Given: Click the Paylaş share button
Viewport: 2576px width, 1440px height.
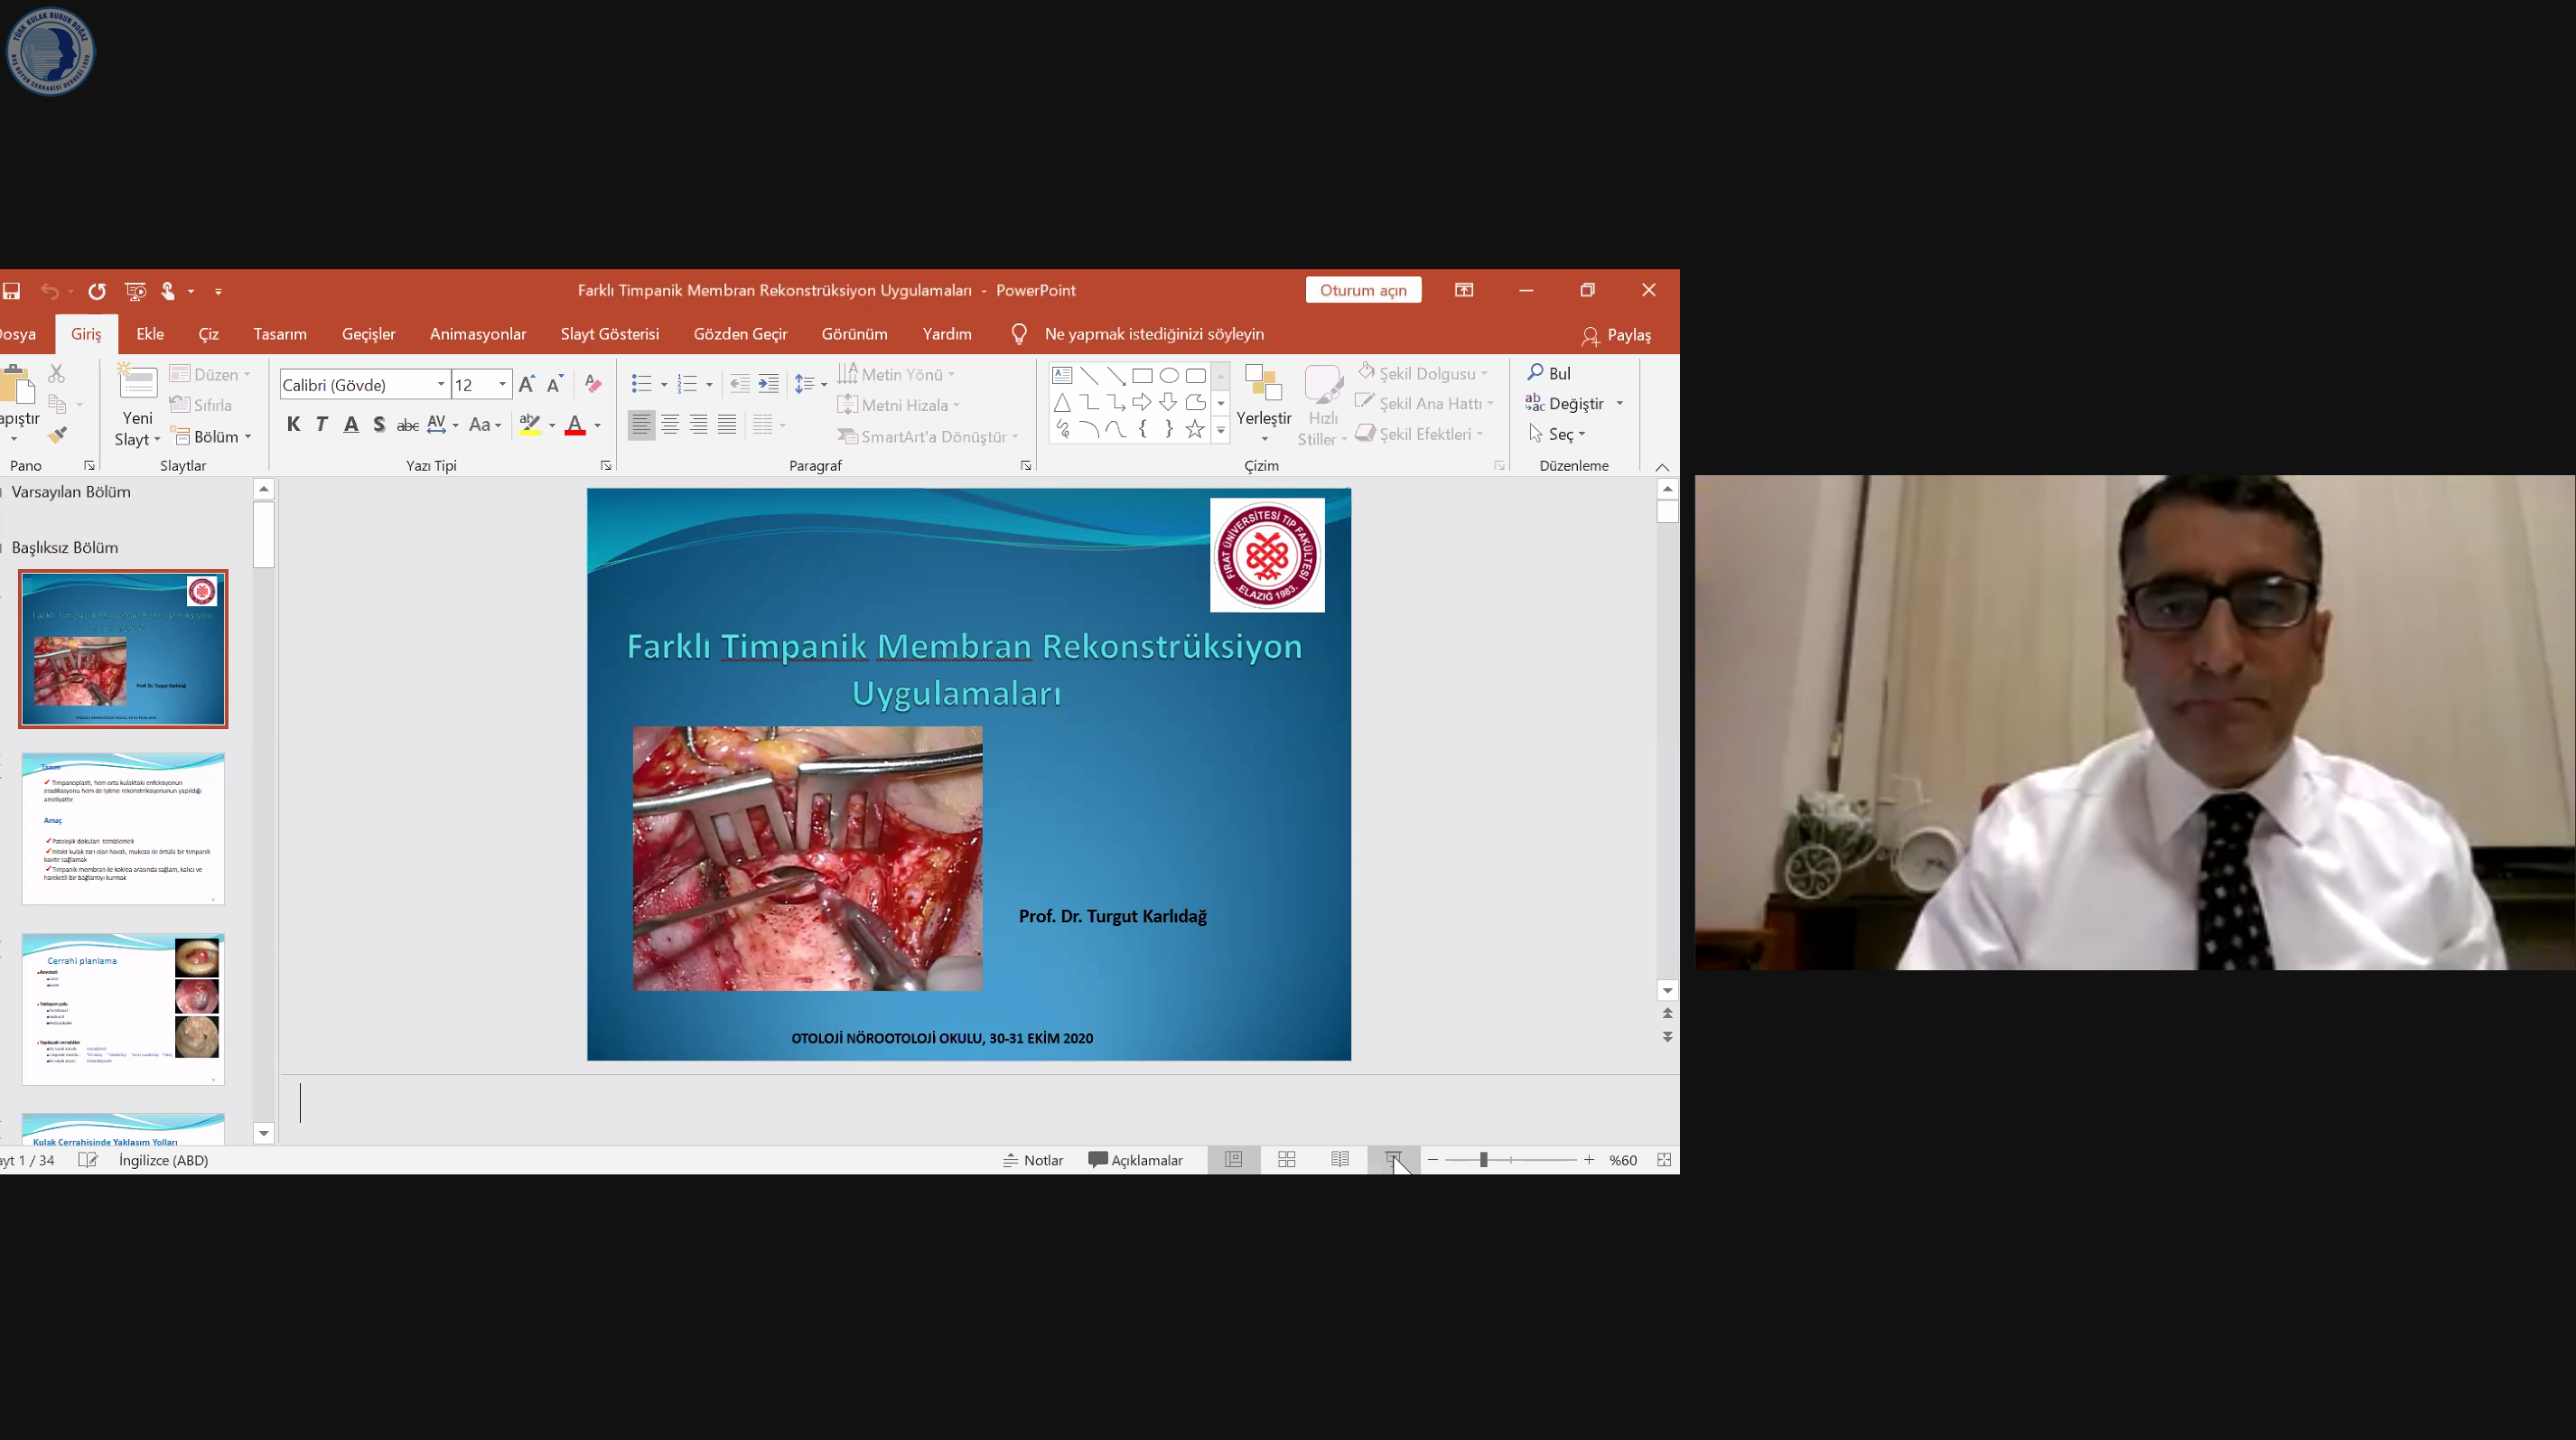Looking at the screenshot, I should coord(1616,335).
